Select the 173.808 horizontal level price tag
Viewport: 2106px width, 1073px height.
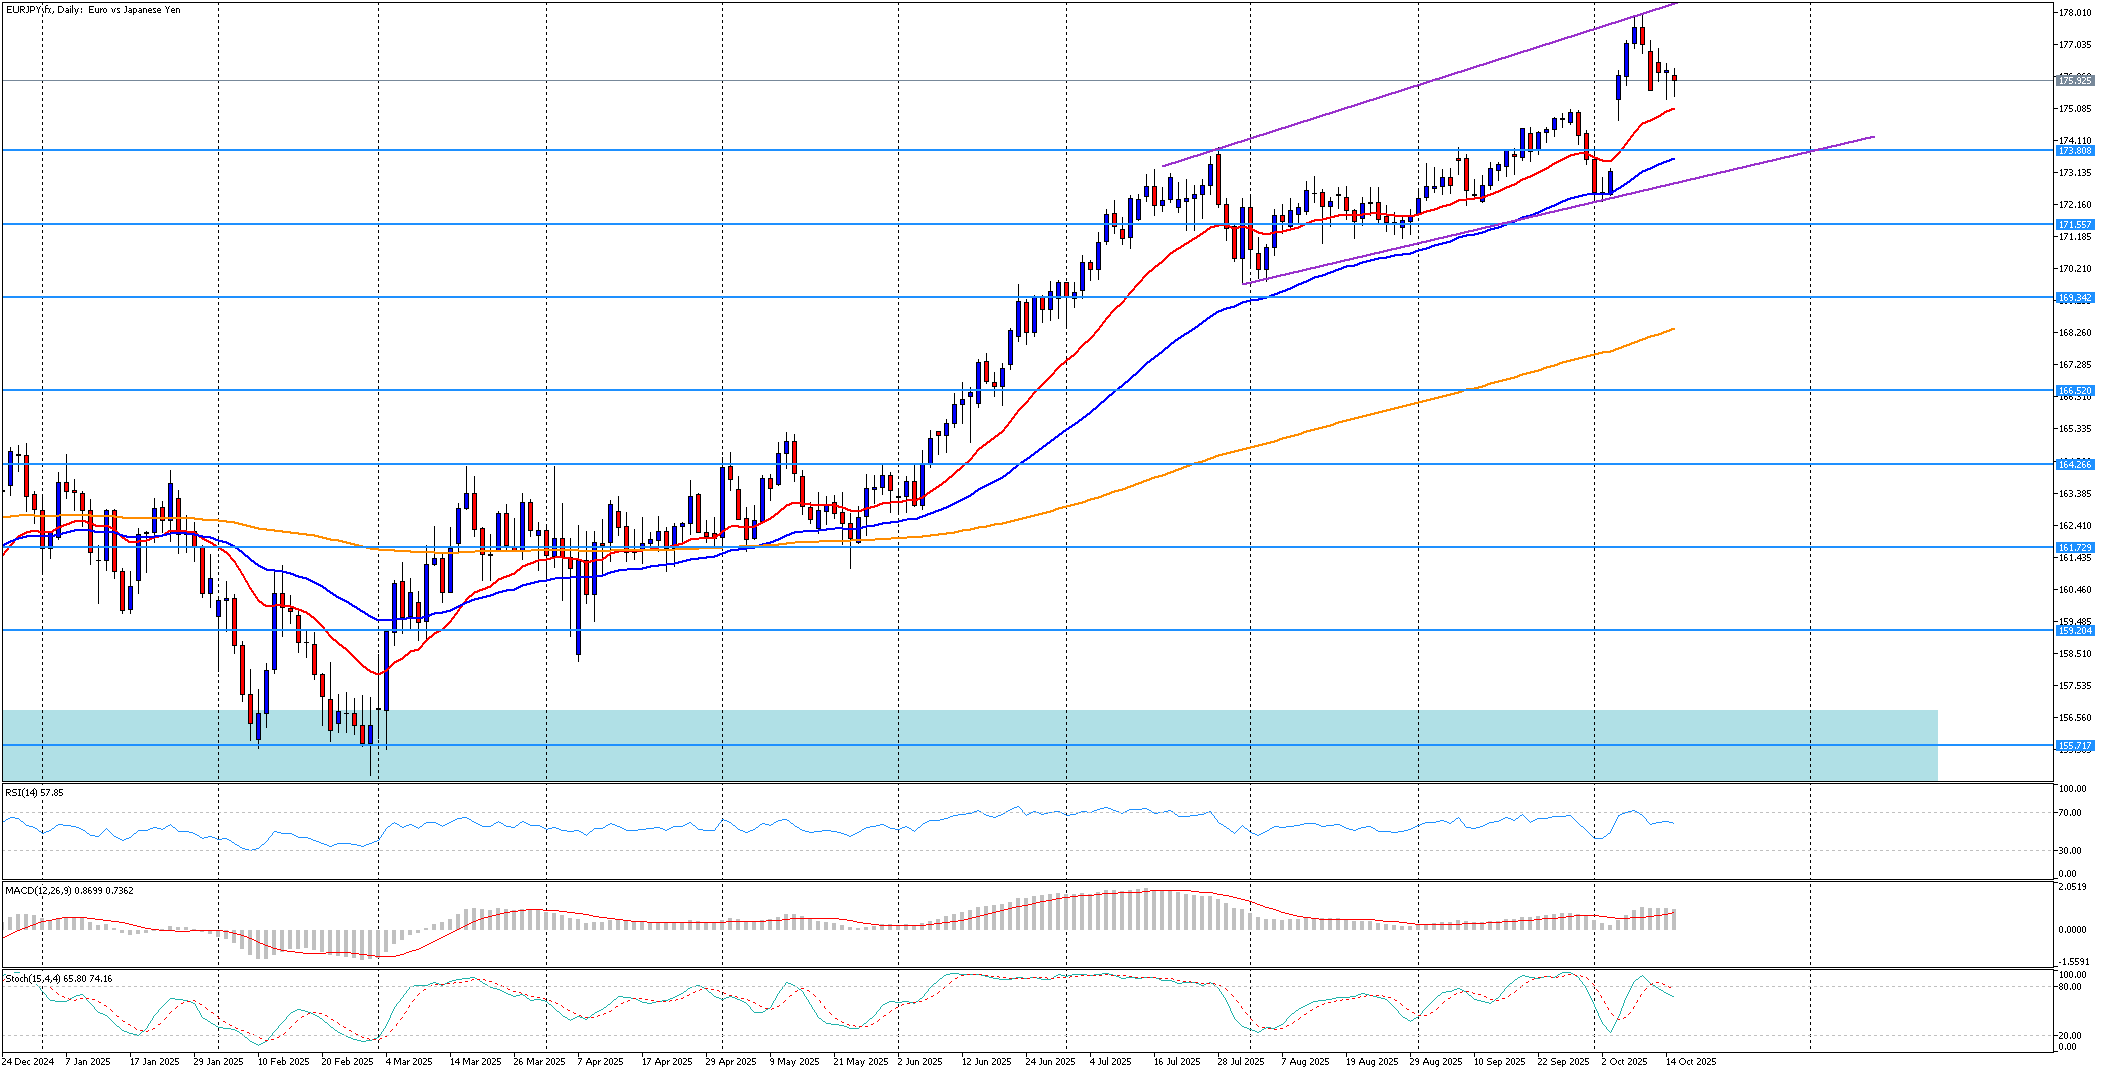tap(2074, 151)
